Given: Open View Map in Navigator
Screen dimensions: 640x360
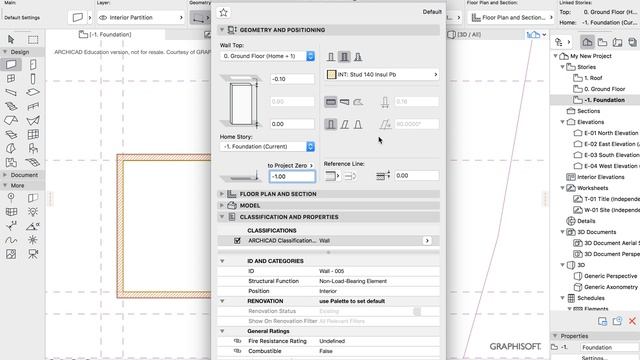Looking at the screenshot, I should 602,42.
